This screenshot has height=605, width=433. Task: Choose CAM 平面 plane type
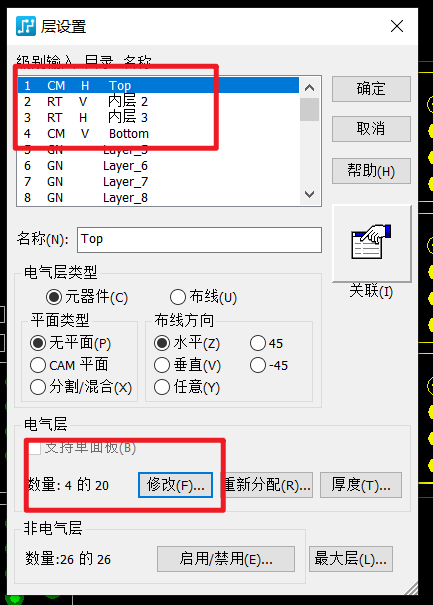pyautogui.click(x=69, y=365)
